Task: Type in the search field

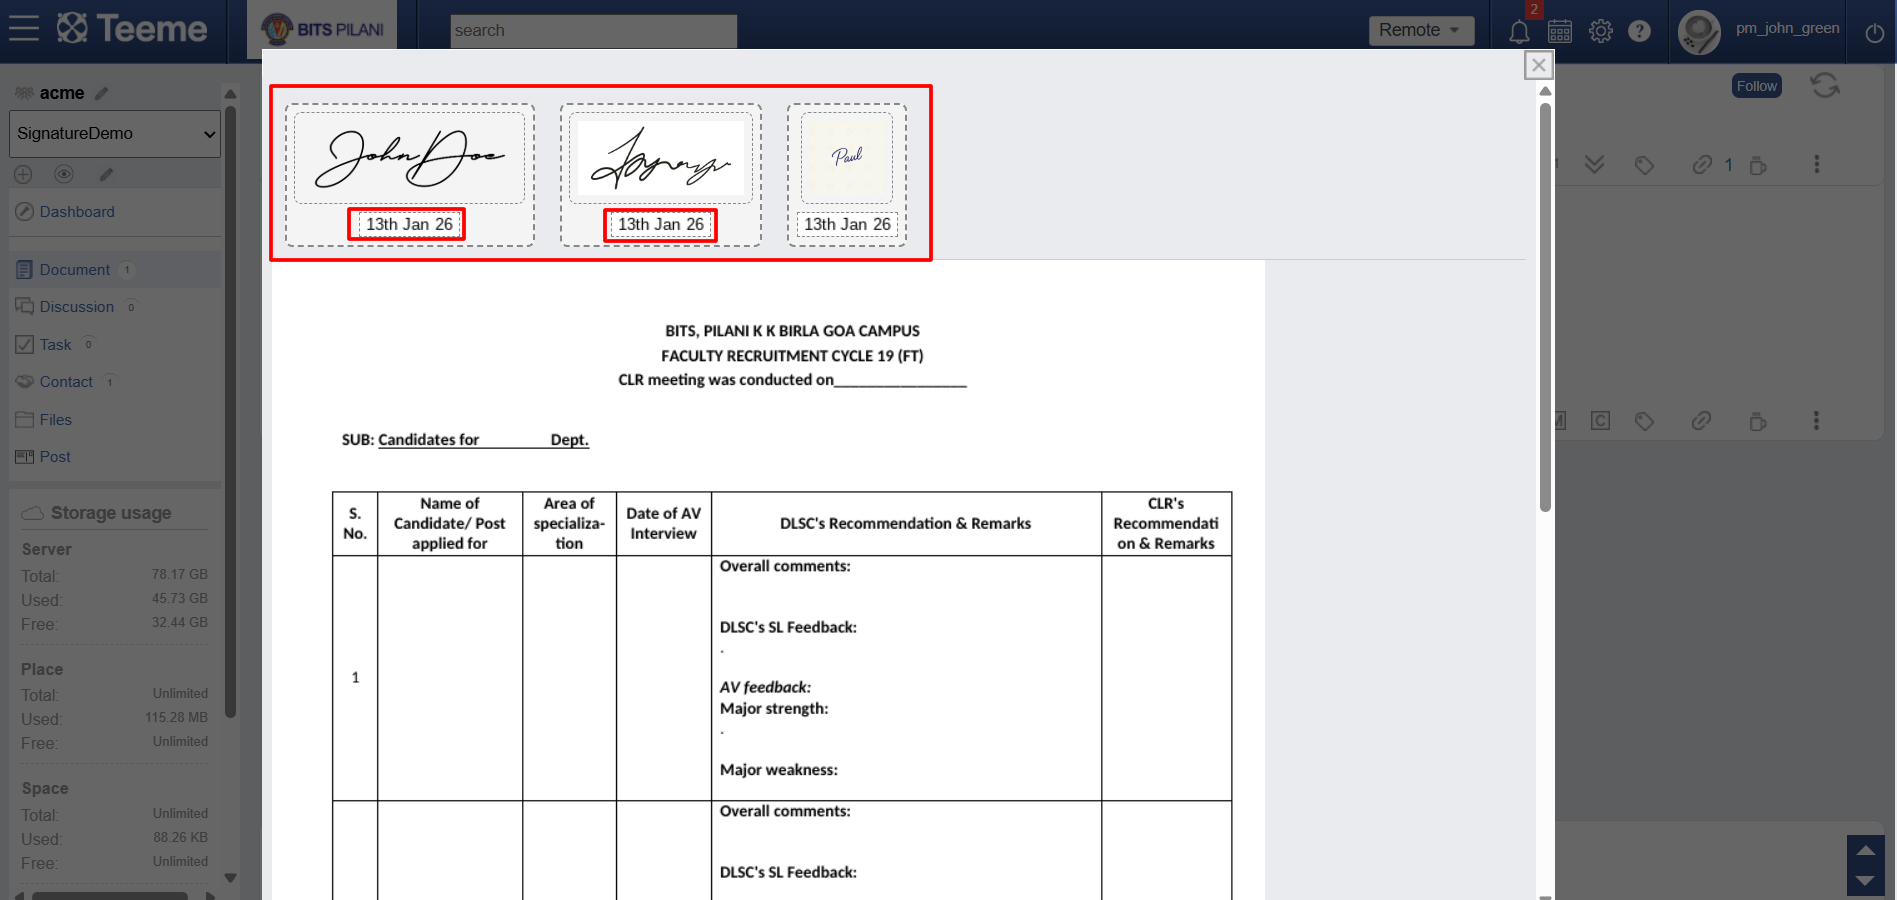Action: pyautogui.click(x=593, y=31)
